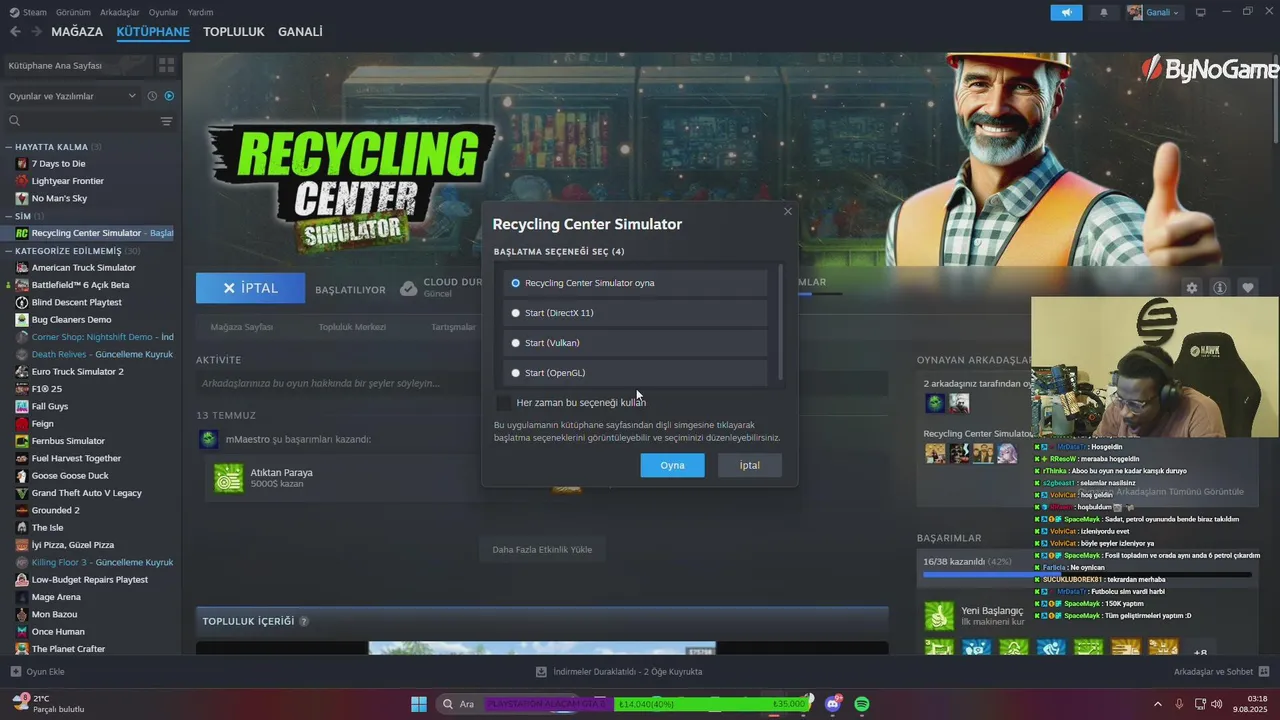This screenshot has width=1280, height=720.
Task: Open Windows Start menu
Action: click(x=419, y=704)
